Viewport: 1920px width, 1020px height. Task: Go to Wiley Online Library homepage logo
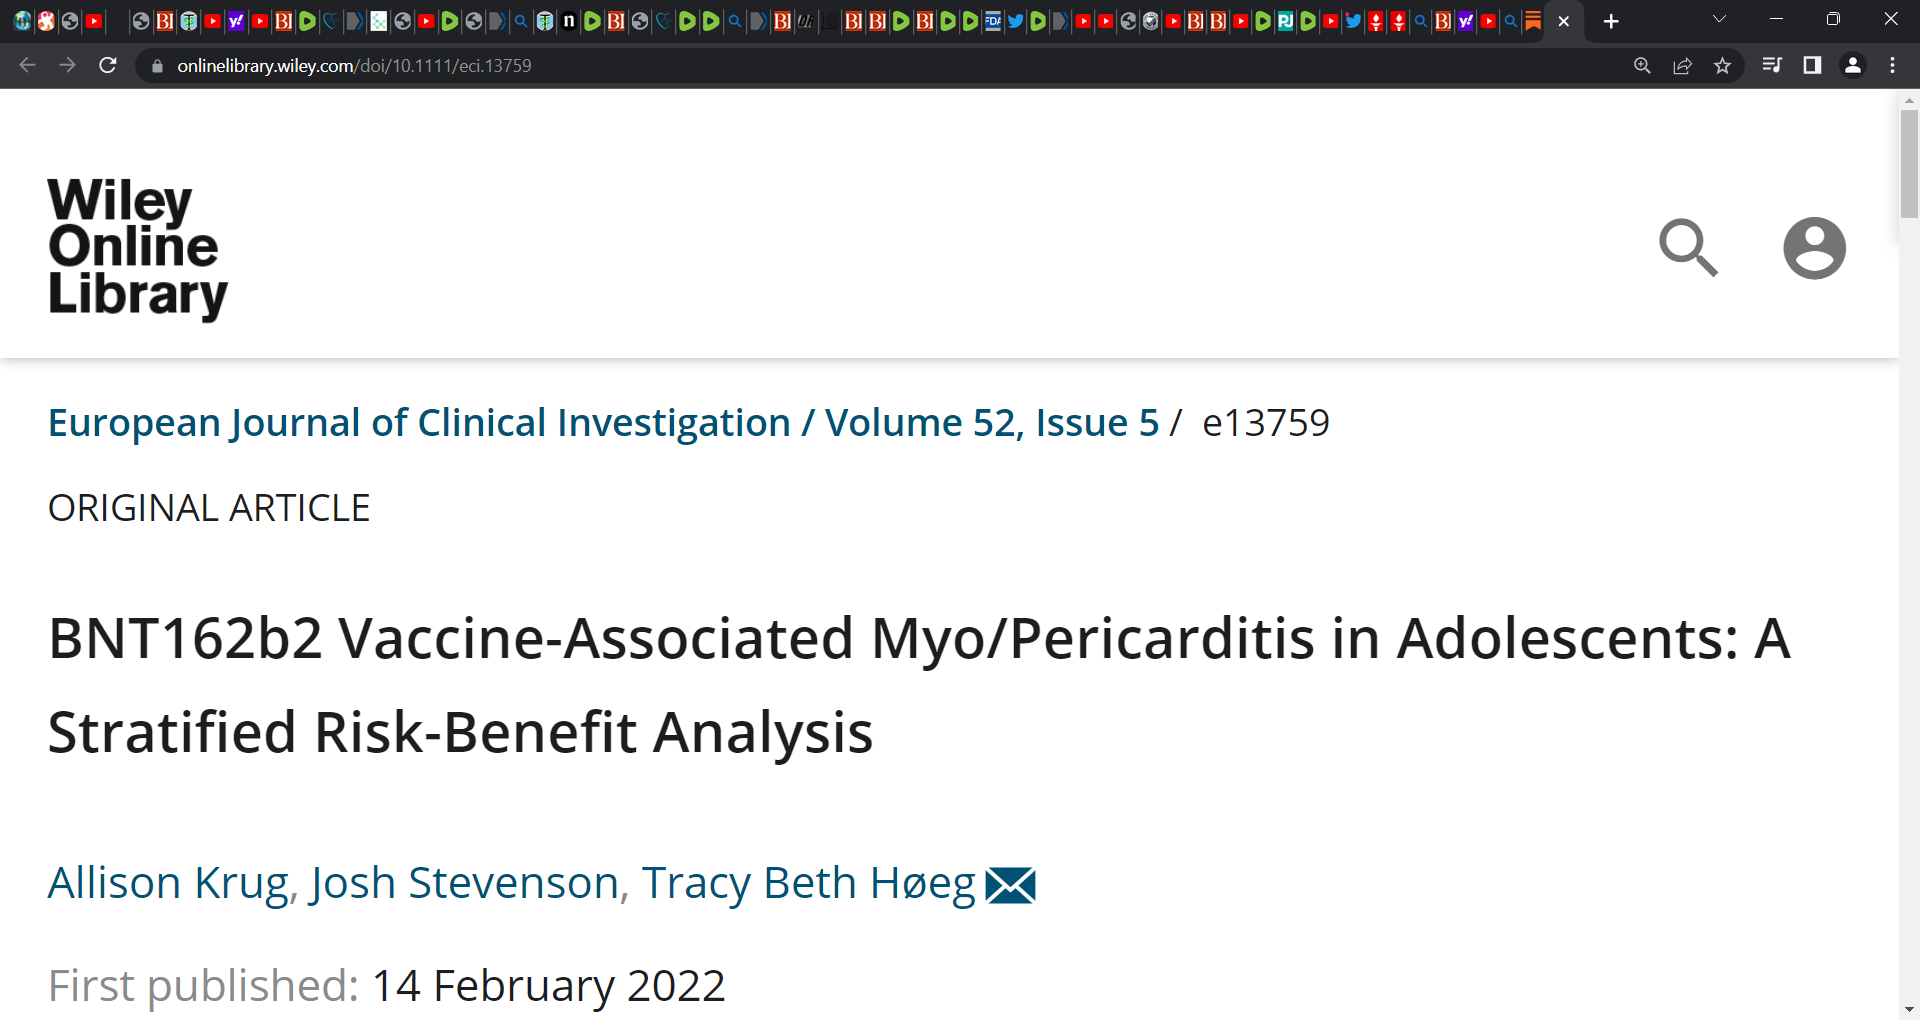point(137,248)
